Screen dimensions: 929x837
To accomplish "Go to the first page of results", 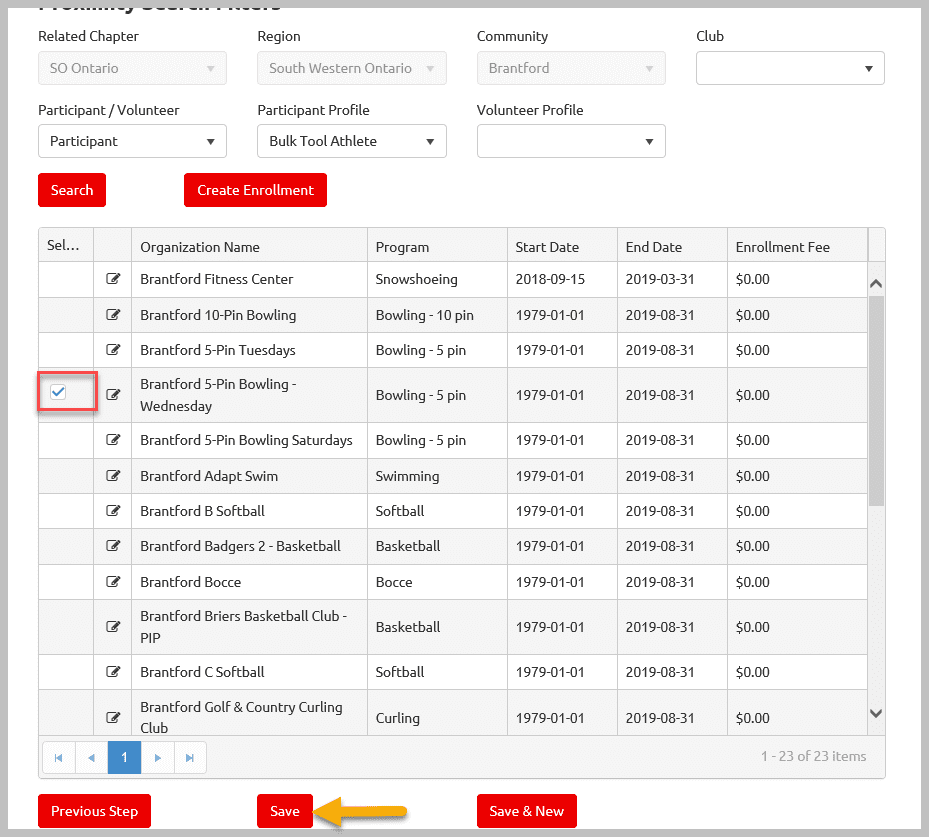I will 59,758.
